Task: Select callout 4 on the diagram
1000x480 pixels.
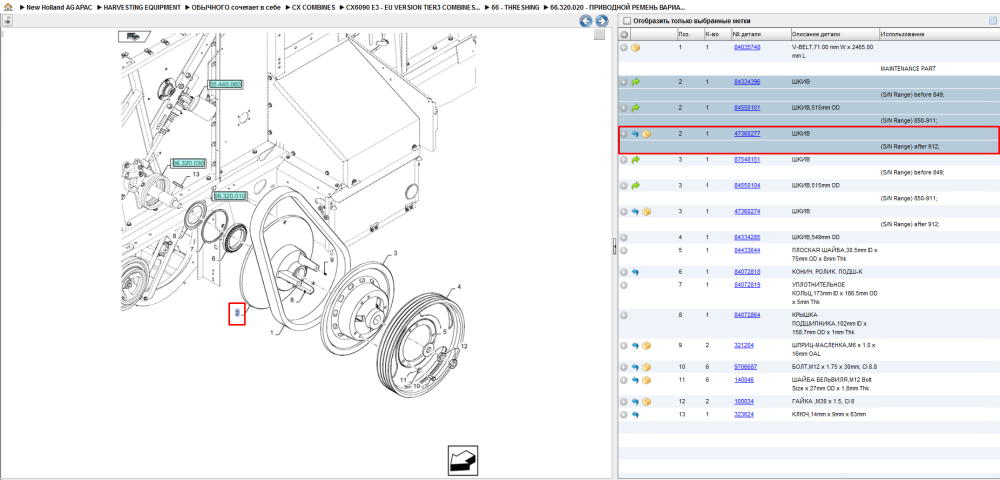Action: [x=459, y=287]
